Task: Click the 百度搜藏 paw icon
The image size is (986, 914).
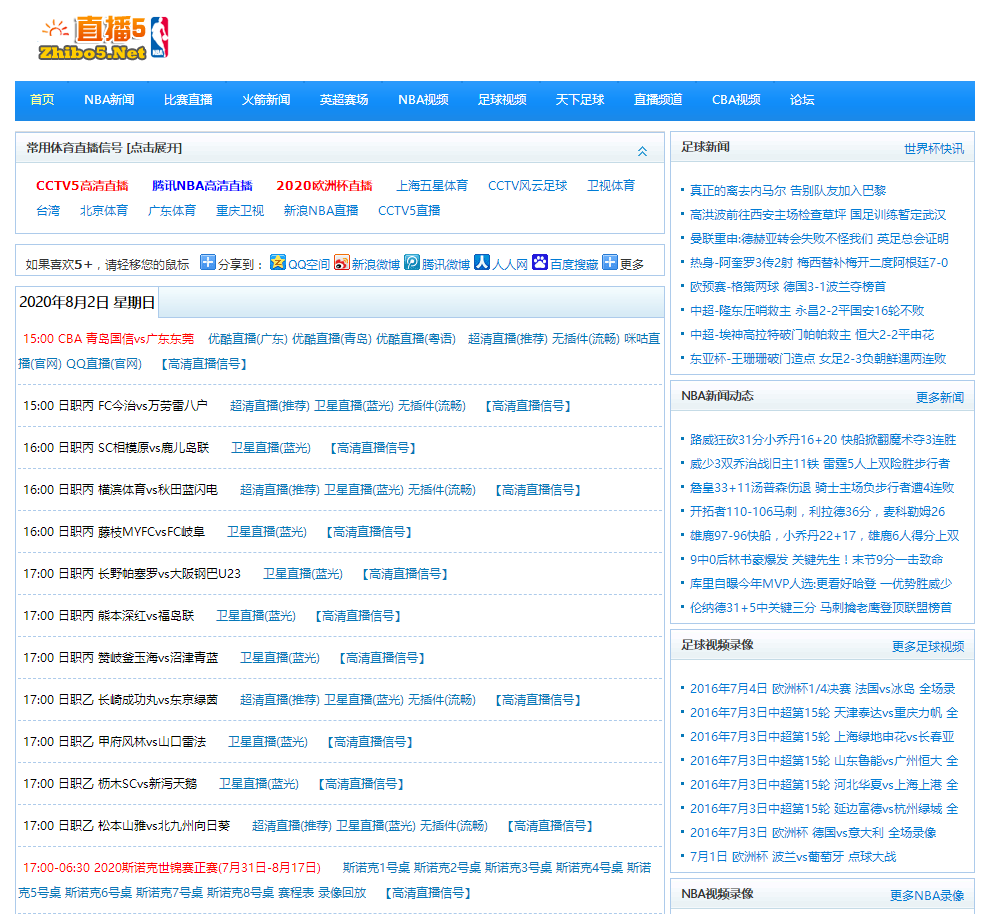Action: pos(540,262)
